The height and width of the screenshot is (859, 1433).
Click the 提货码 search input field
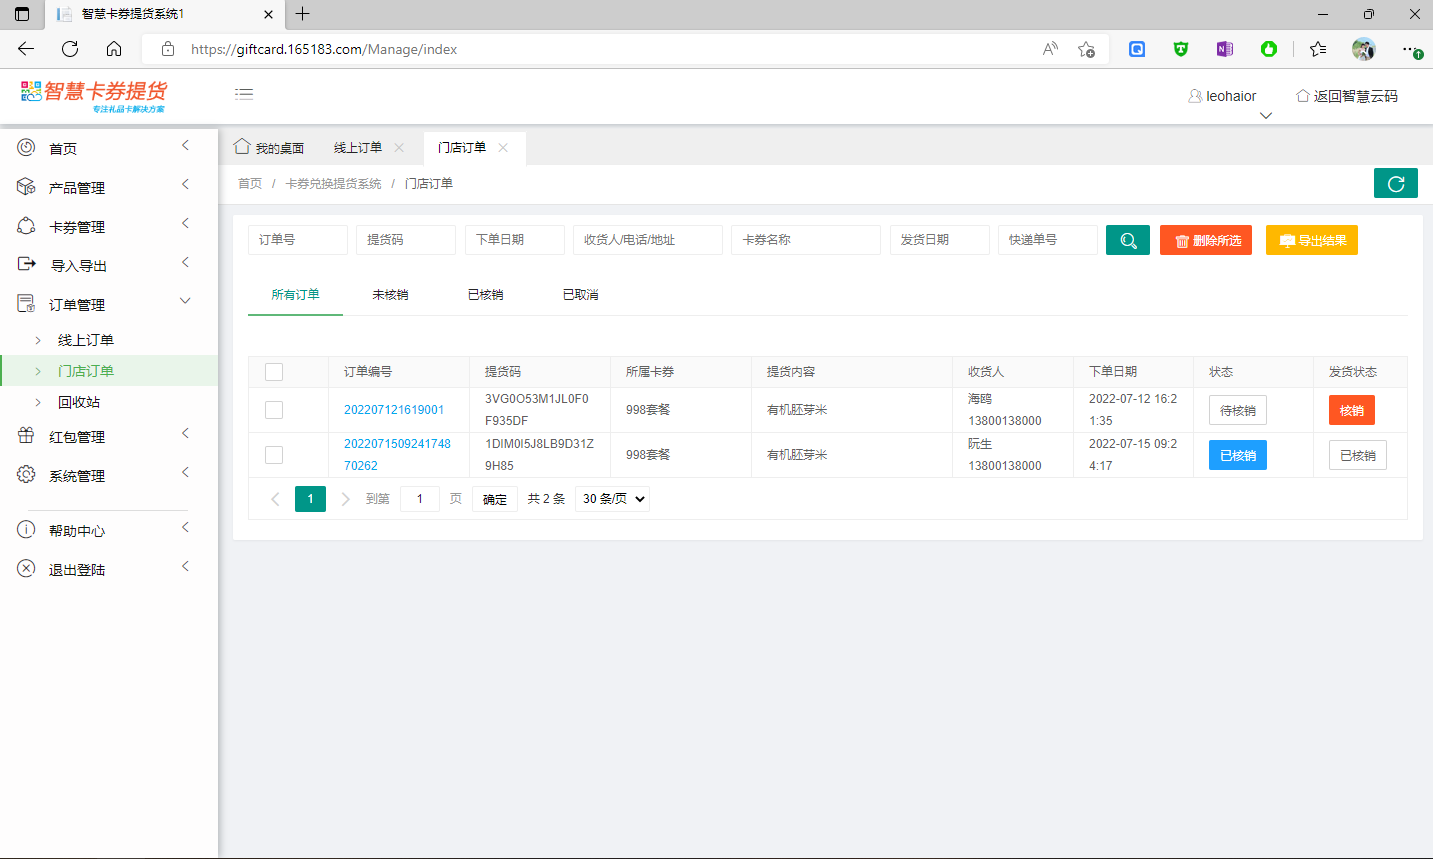point(405,240)
